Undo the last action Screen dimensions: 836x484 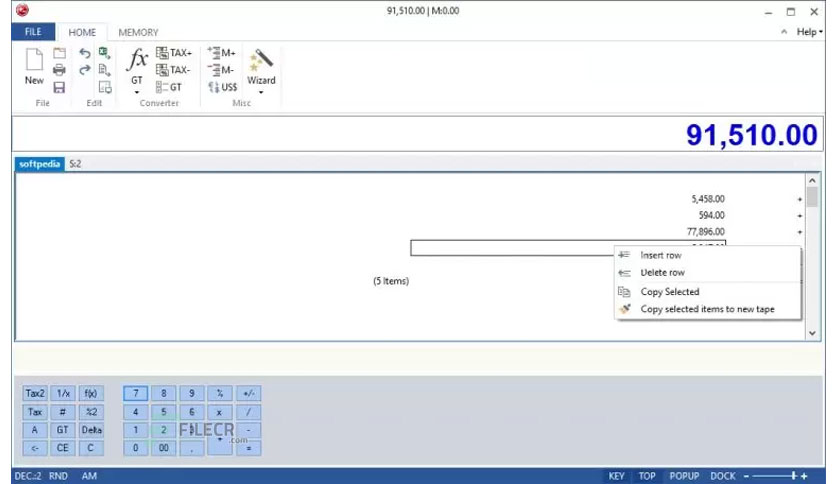[x=85, y=53]
